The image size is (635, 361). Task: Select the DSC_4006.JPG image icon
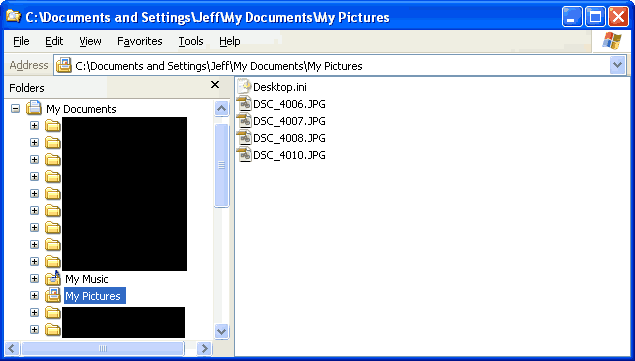pos(244,104)
